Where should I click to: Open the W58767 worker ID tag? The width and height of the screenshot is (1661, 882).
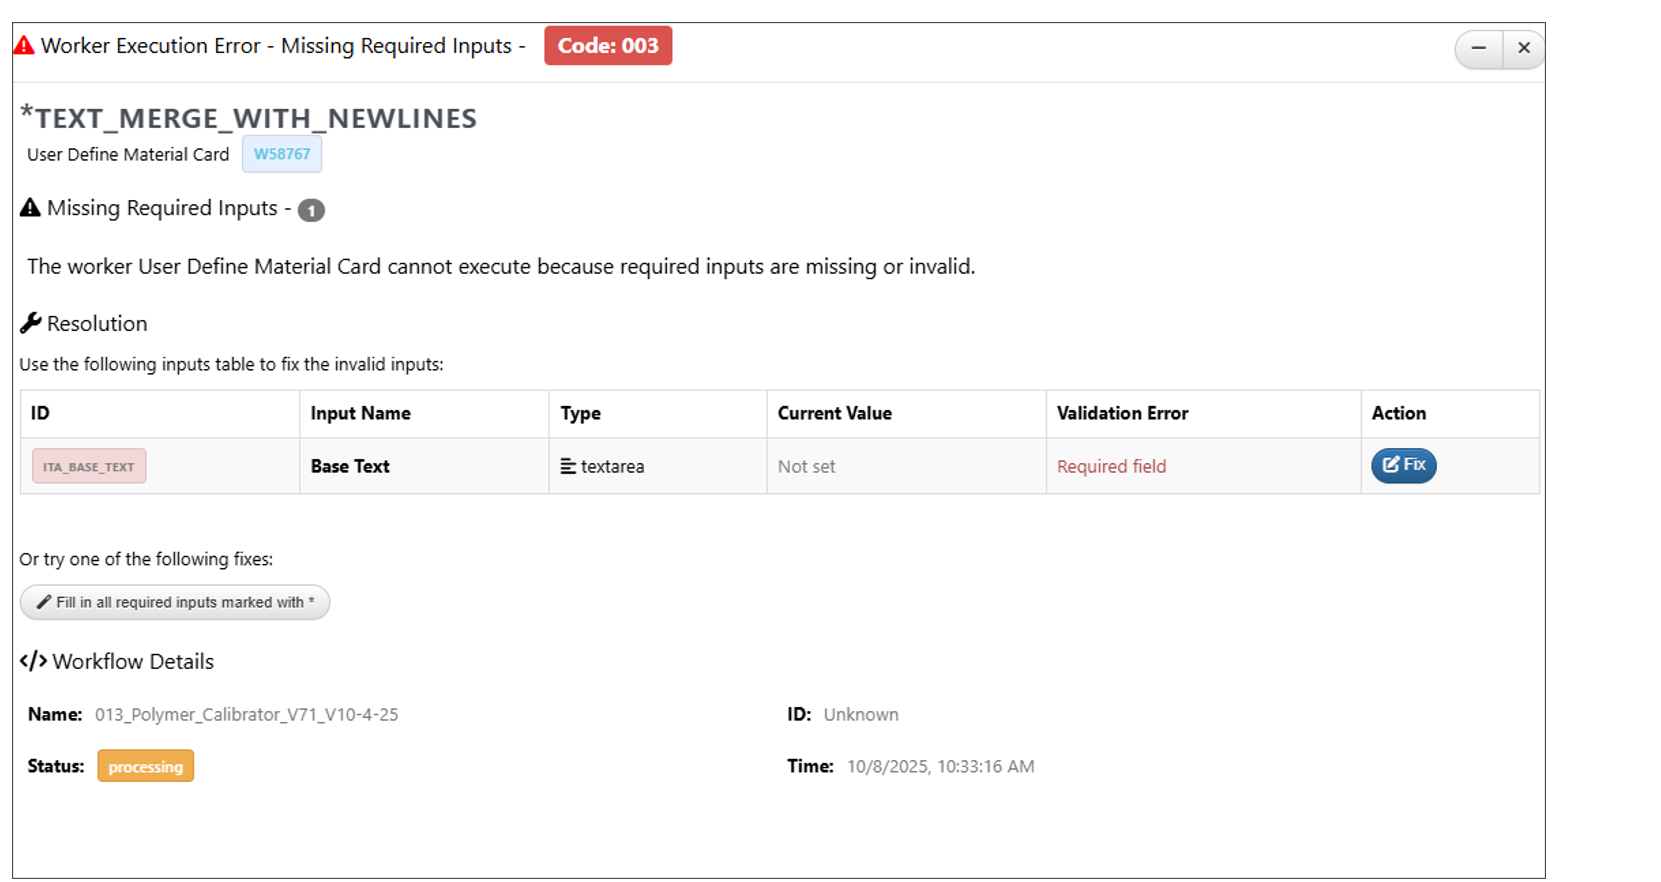tap(282, 154)
